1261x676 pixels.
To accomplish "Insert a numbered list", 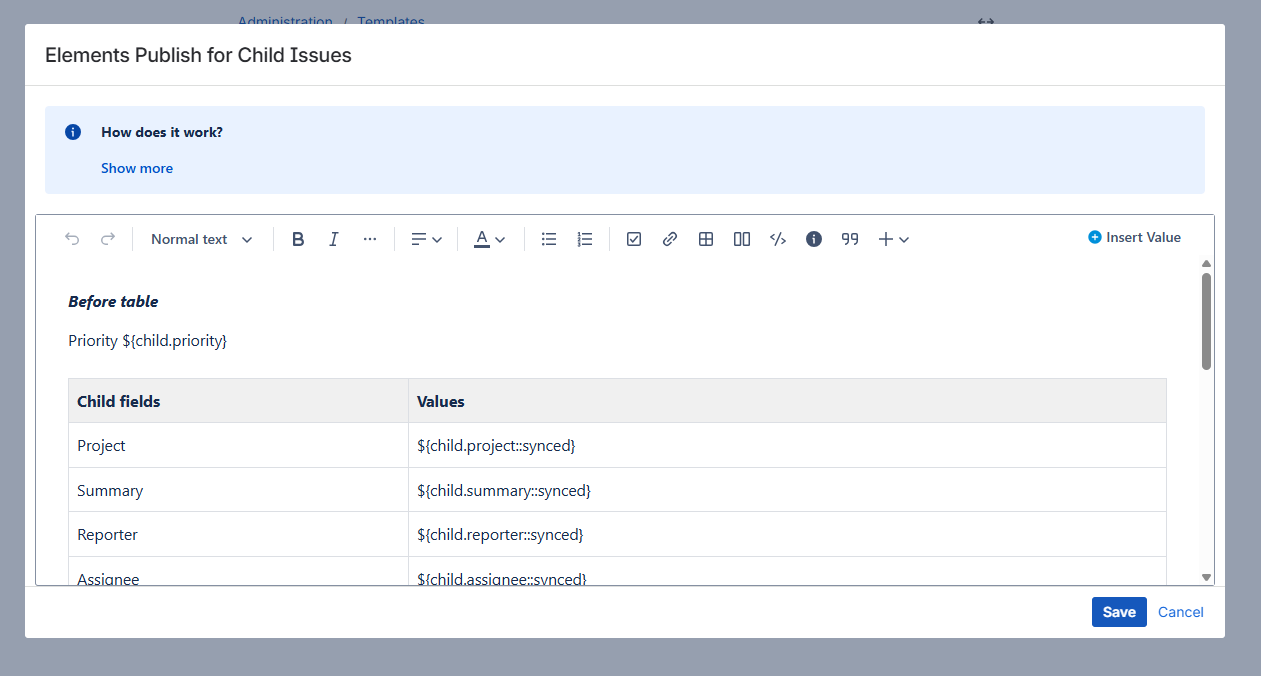I will click(x=585, y=239).
